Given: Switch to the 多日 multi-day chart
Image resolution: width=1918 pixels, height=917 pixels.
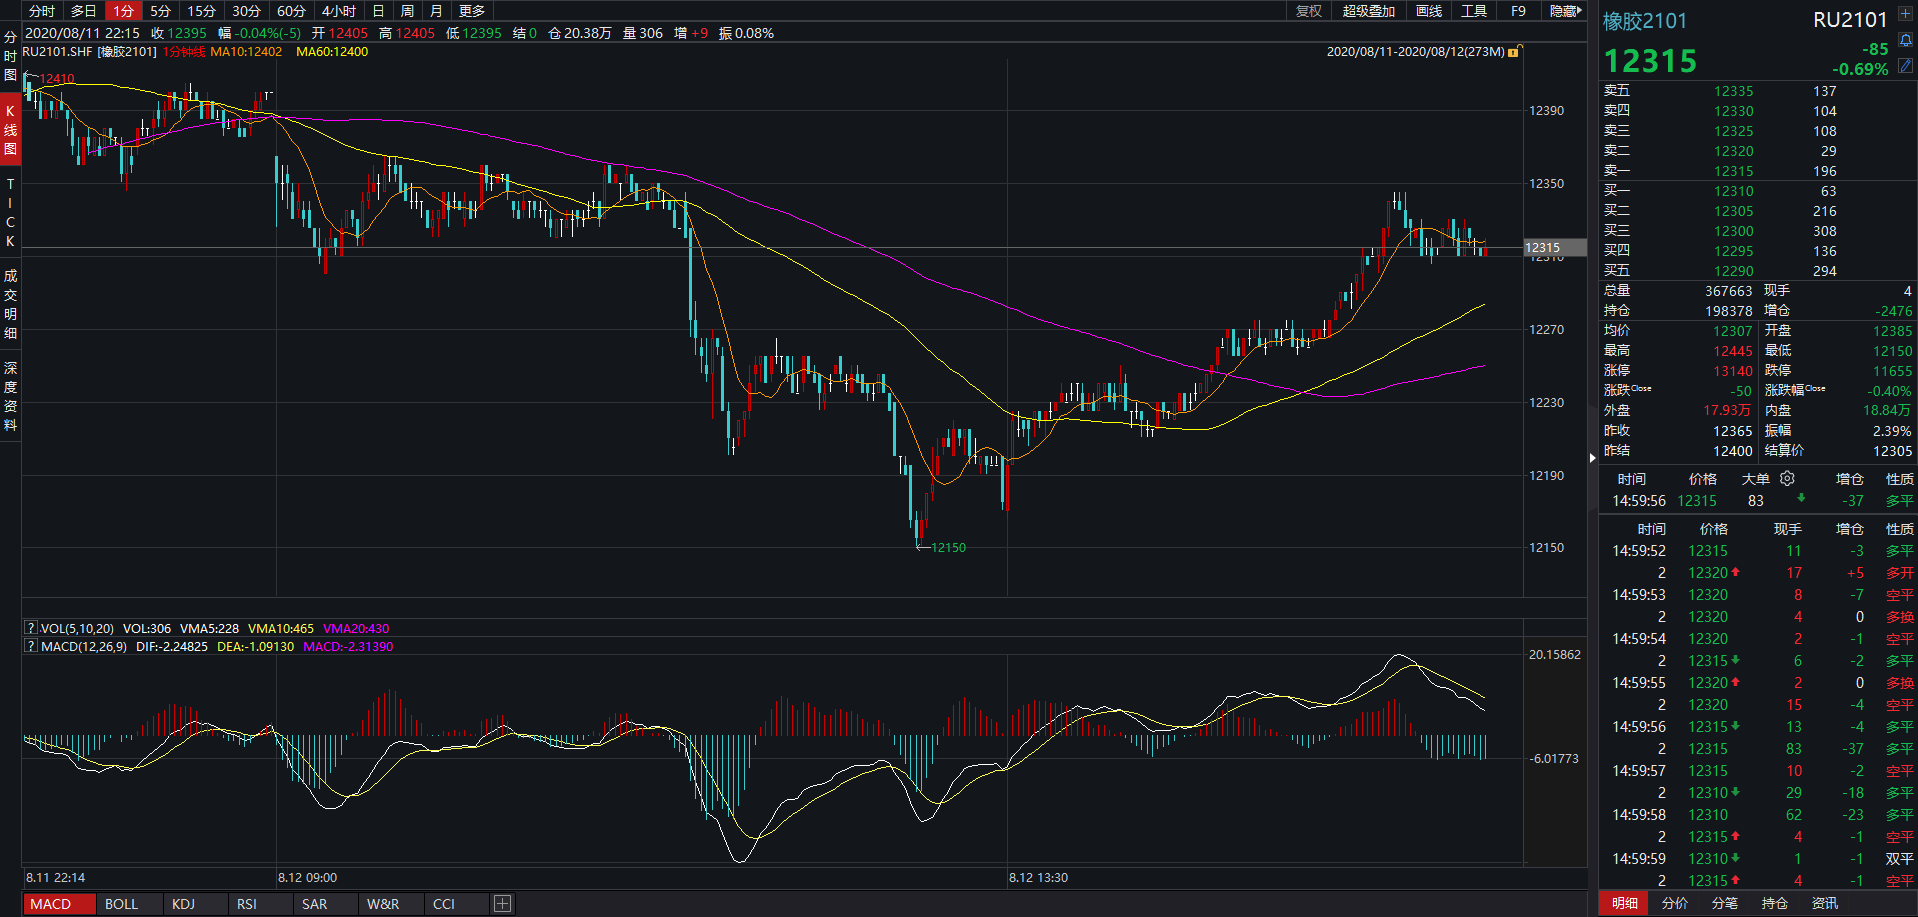Looking at the screenshot, I should pyautogui.click(x=84, y=11).
